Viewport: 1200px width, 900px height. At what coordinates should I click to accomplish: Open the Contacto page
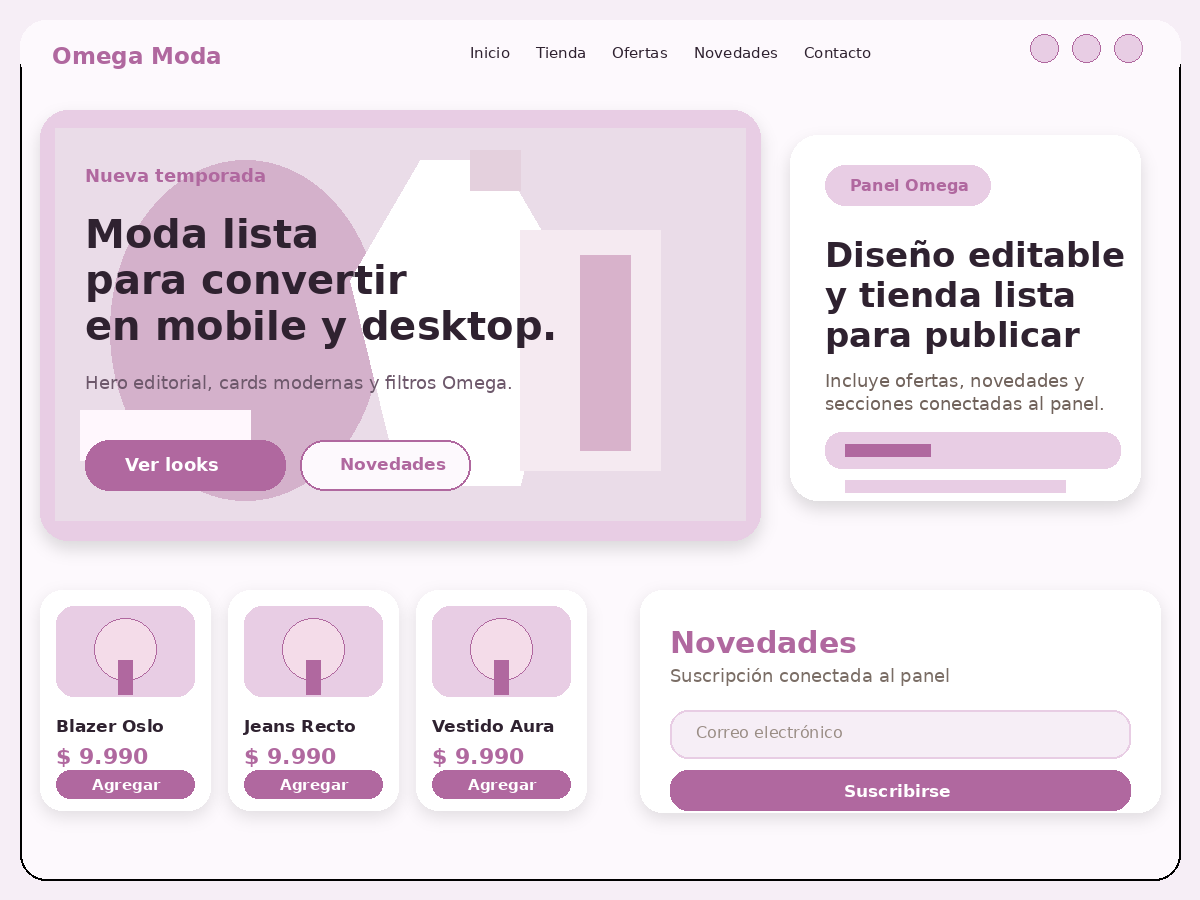pos(837,53)
